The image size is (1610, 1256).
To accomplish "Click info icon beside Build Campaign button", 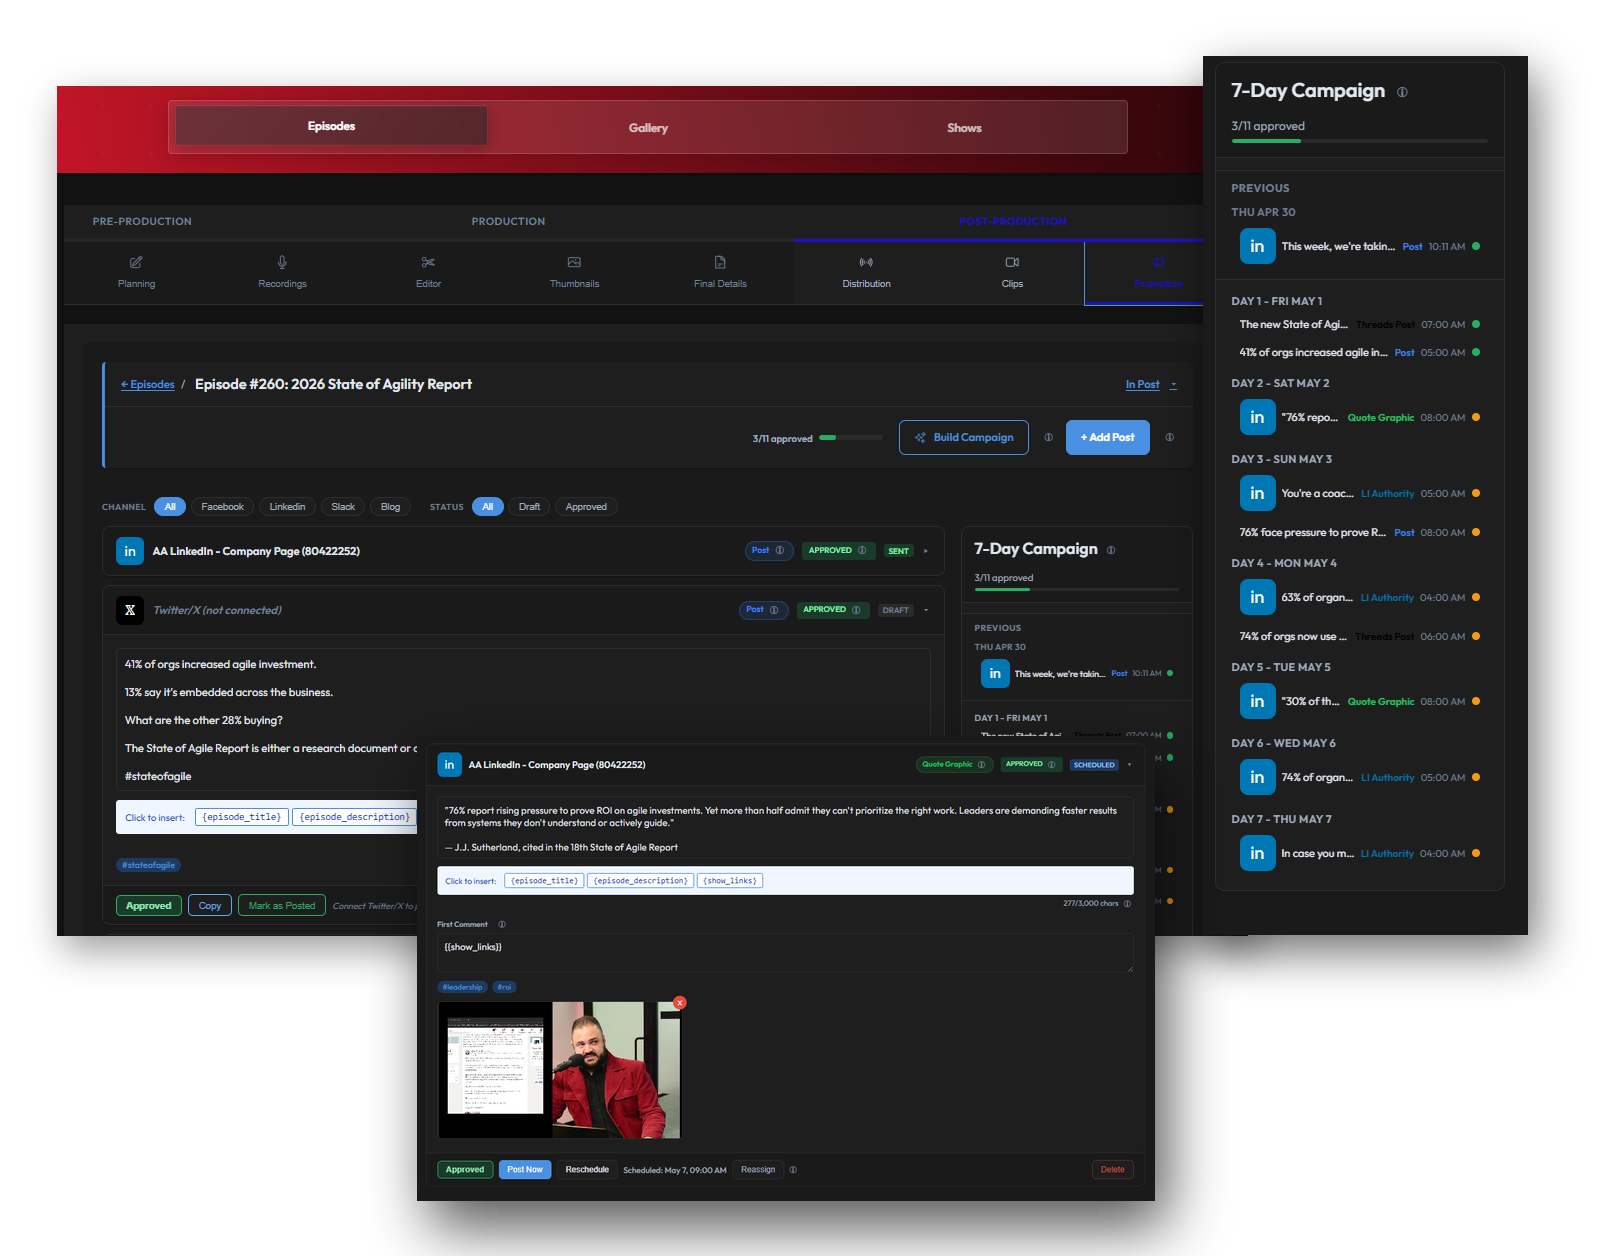I will [x=1048, y=437].
